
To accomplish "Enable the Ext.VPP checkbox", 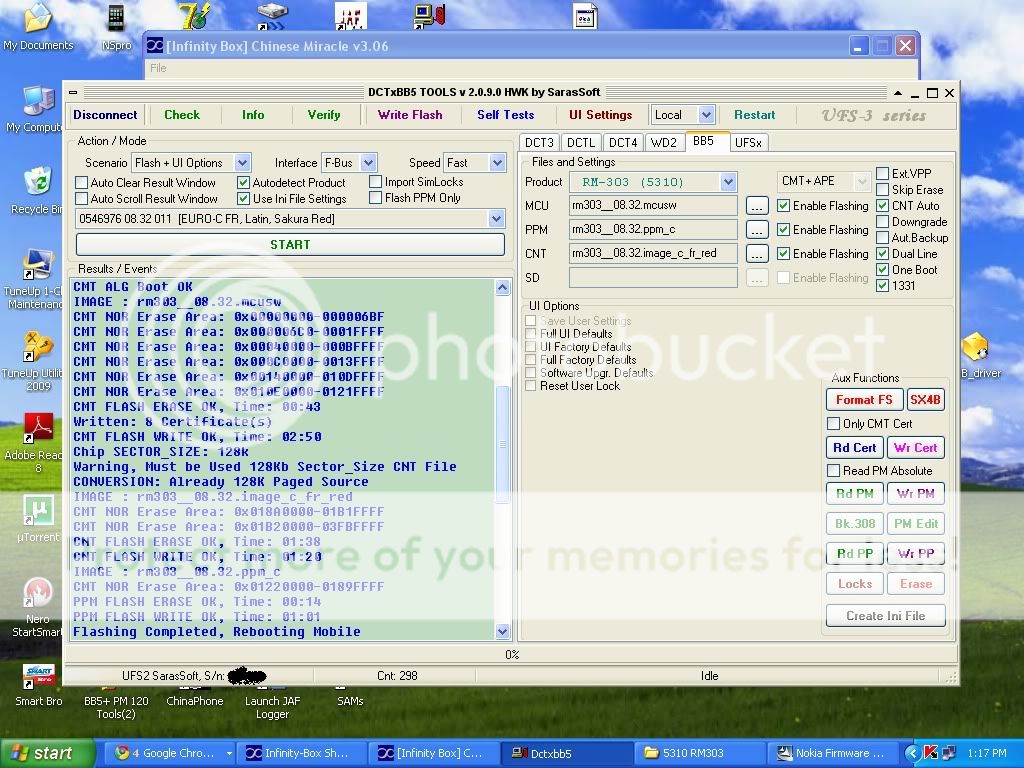I will tap(882, 174).
